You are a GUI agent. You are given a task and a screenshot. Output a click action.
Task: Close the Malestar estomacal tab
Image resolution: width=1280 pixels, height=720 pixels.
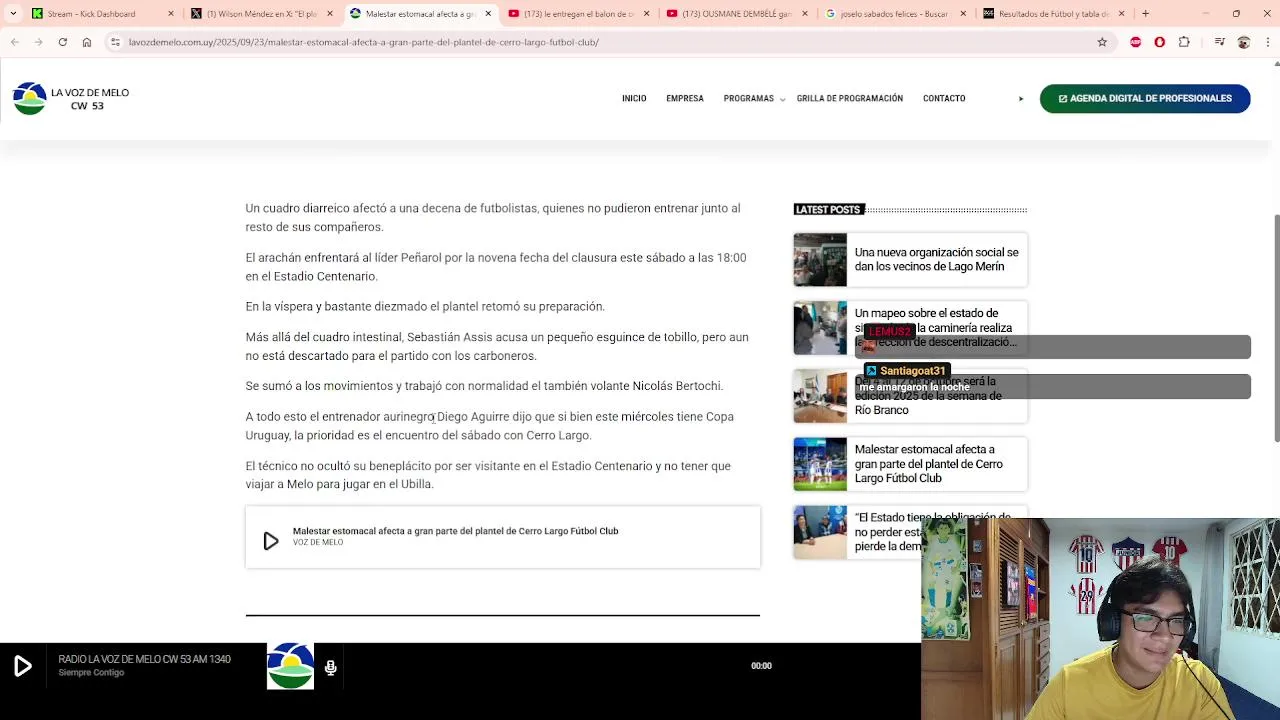click(x=488, y=14)
